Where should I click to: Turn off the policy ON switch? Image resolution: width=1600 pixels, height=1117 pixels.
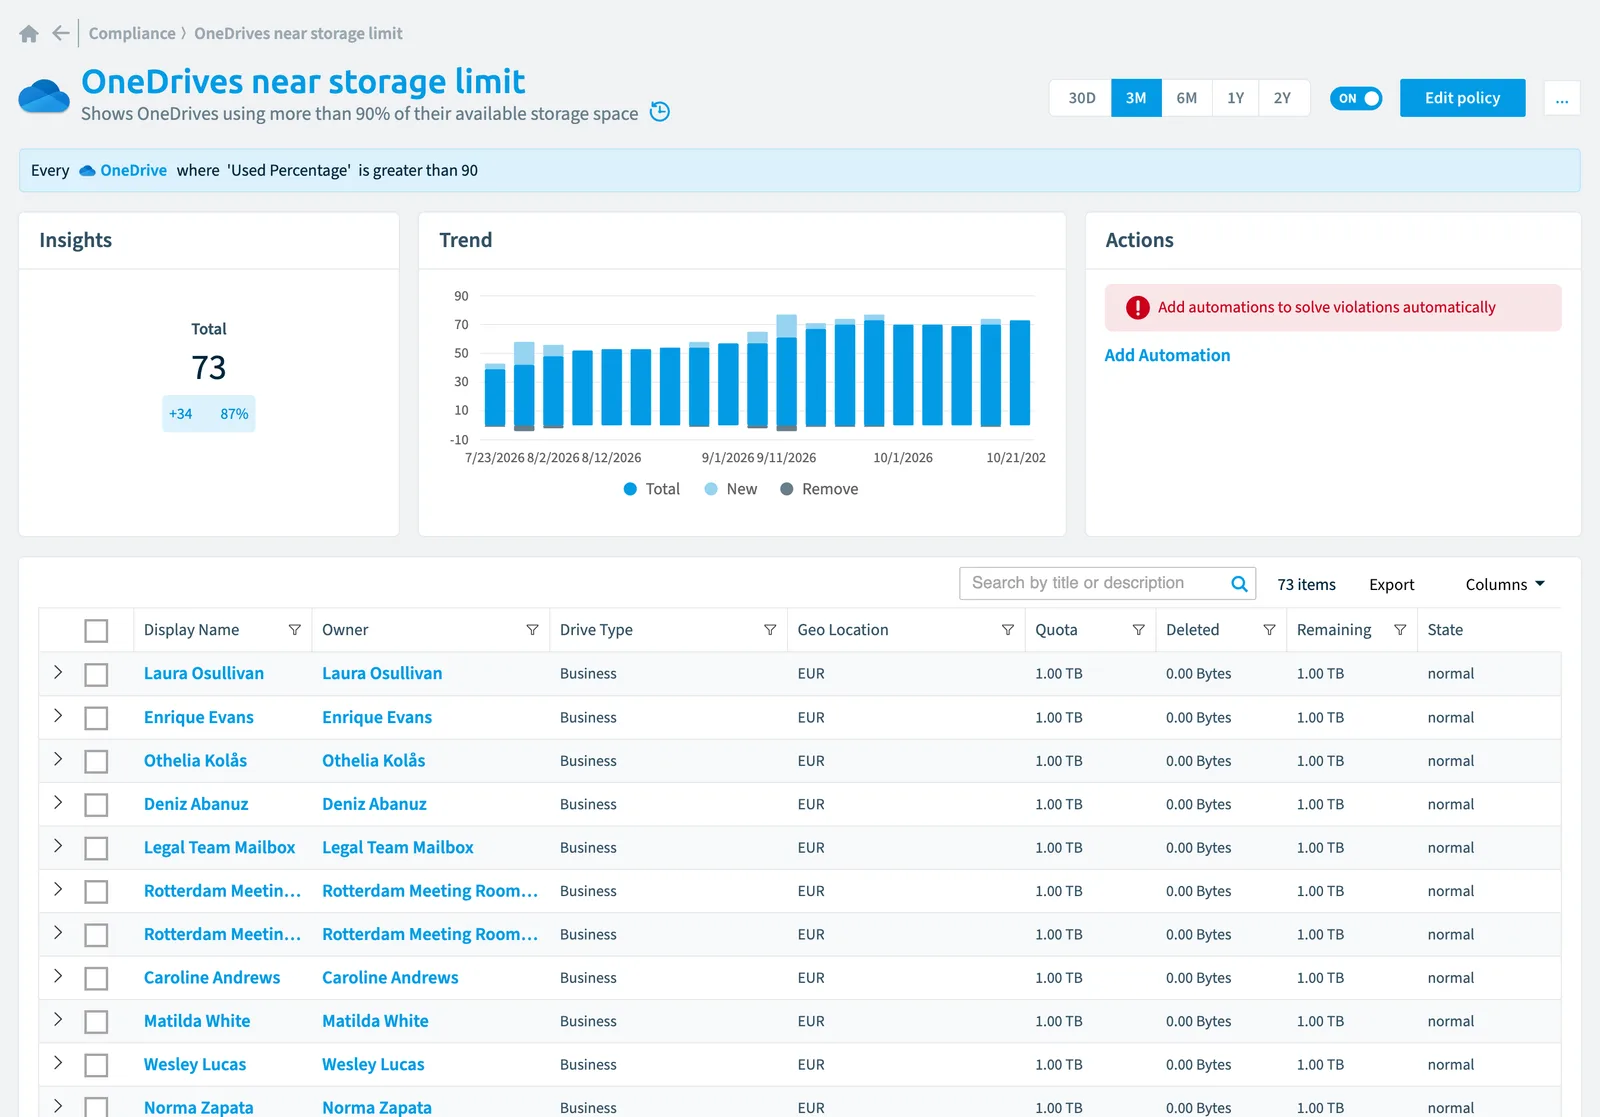coord(1356,98)
